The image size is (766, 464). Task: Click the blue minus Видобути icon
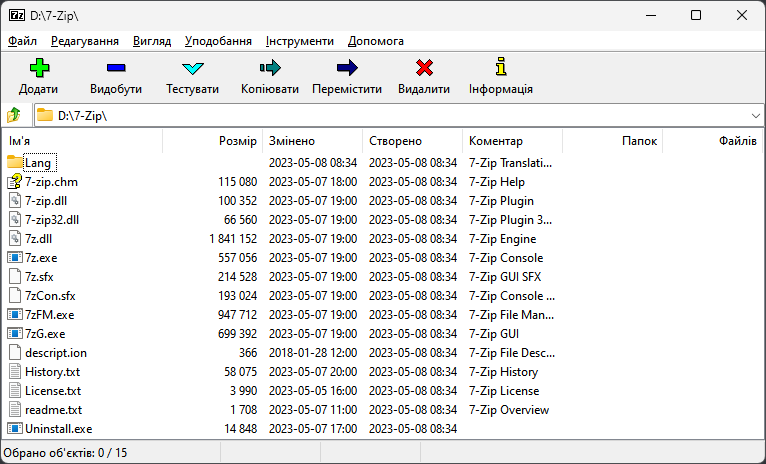click(x=116, y=68)
